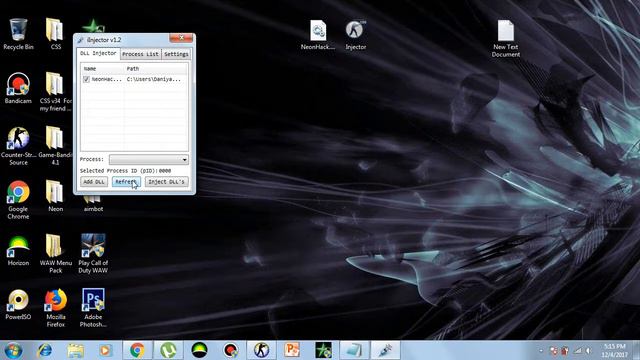This screenshot has height=360, width=640.
Task: Open the green star app in the taskbar
Action: (x=324, y=350)
